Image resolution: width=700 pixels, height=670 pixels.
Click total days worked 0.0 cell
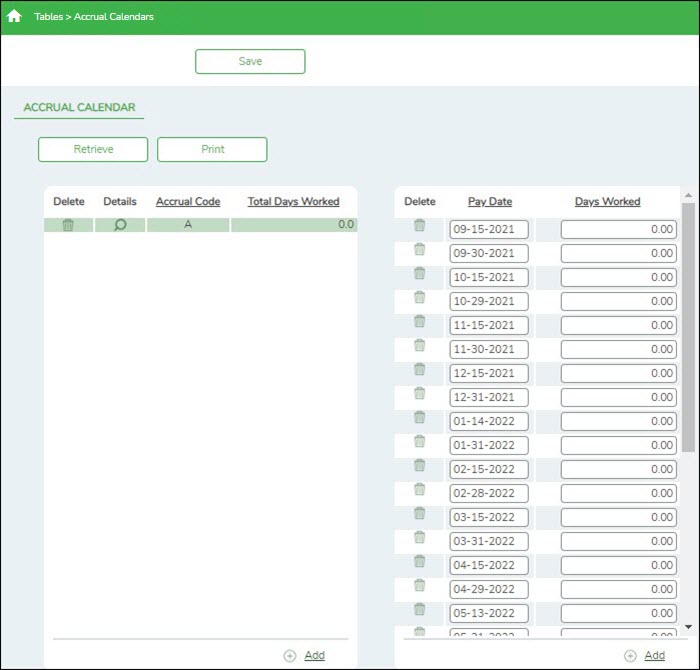point(294,225)
